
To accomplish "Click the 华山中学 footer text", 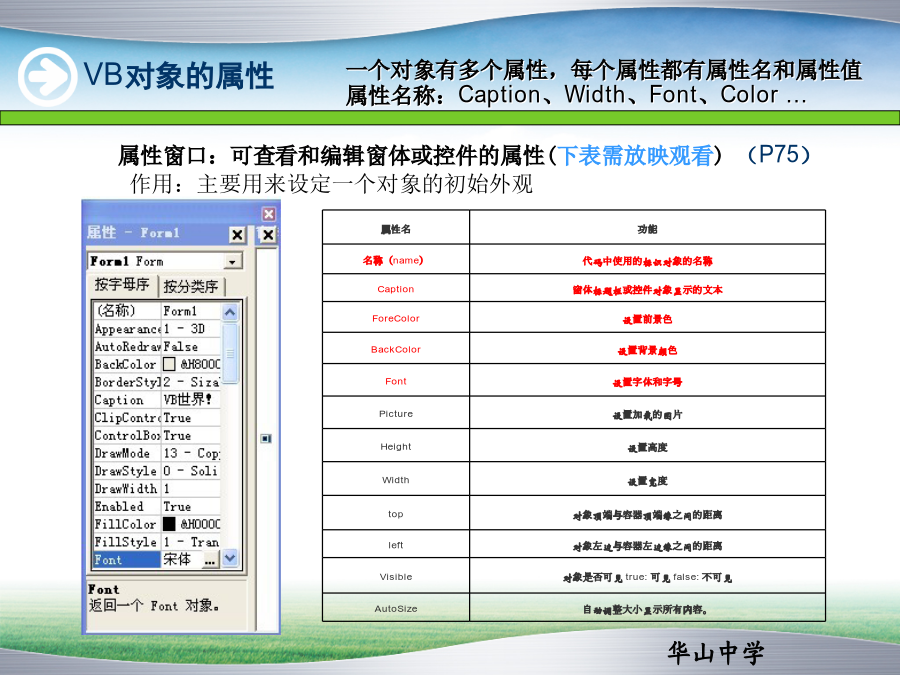I will 716,653.
